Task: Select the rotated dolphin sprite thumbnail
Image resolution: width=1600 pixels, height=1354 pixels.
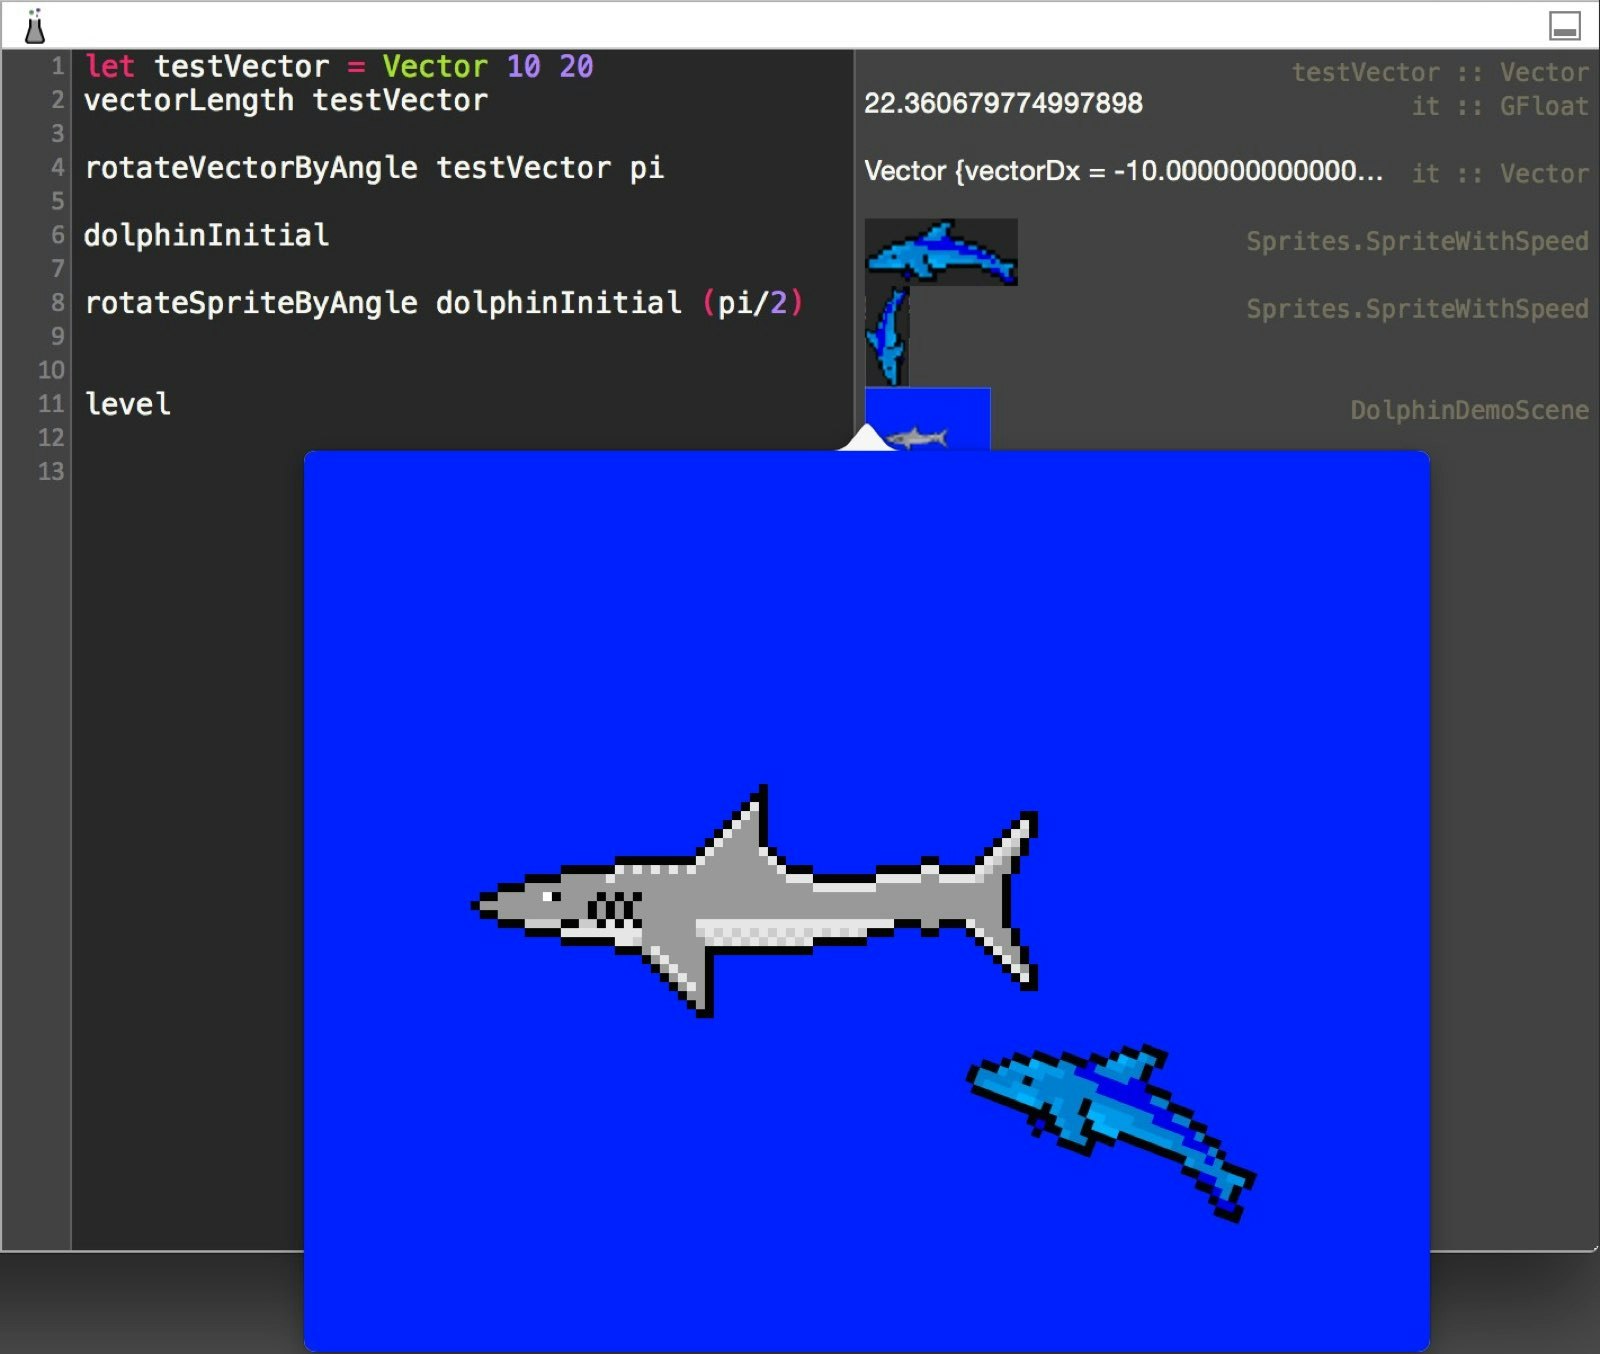Action: point(888,335)
